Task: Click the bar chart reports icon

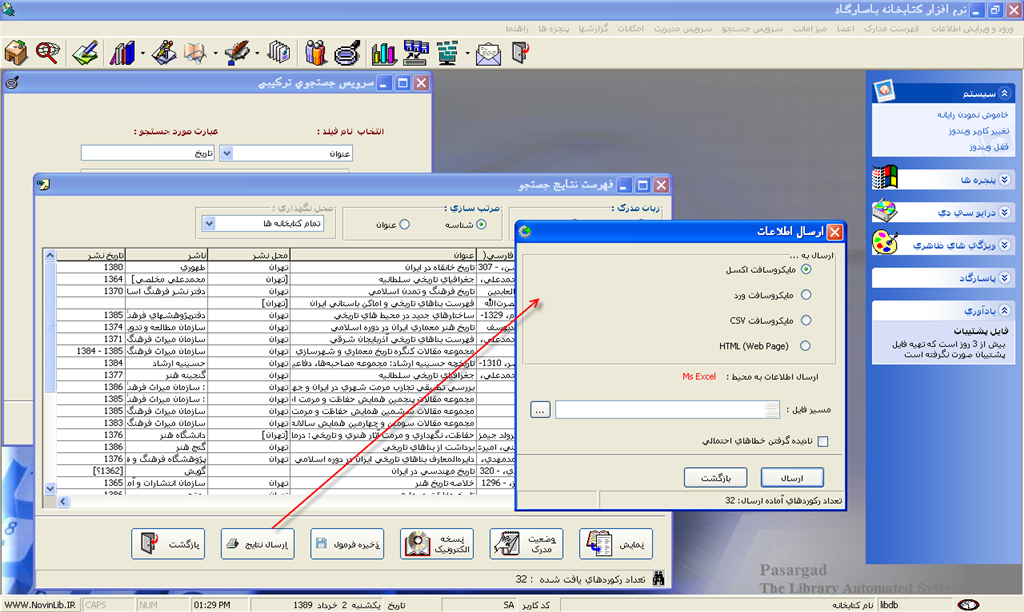Action: coord(383,52)
